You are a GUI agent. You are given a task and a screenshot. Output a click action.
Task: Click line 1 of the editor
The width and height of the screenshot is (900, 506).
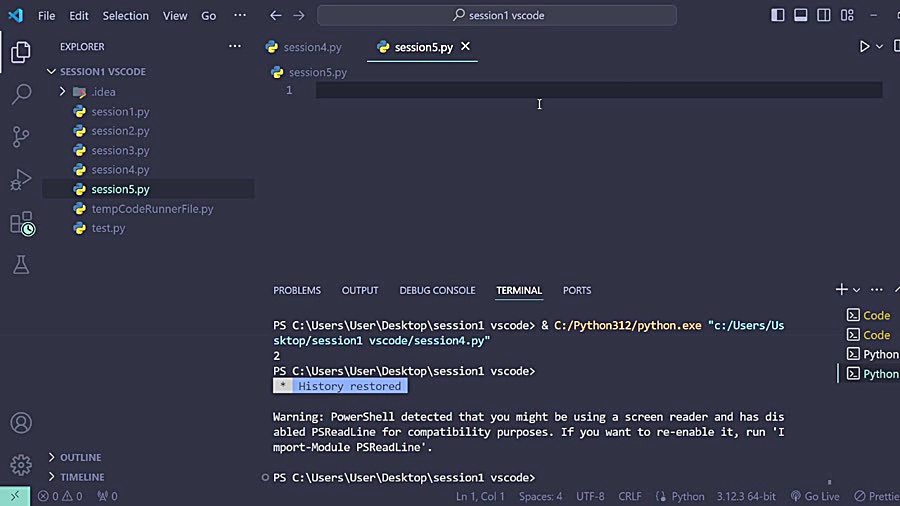pos(599,90)
